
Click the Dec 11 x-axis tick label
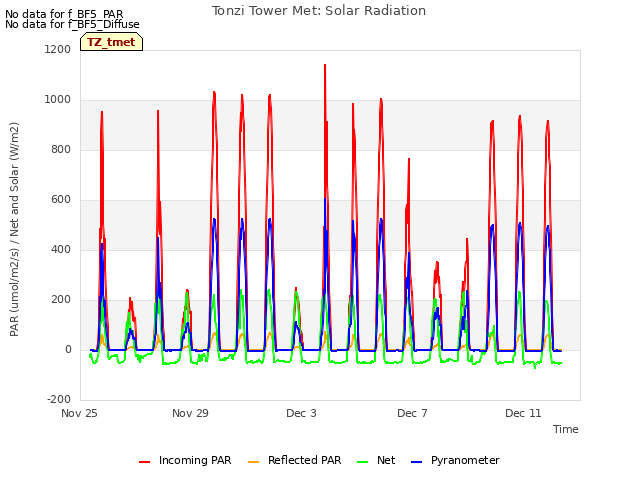pos(523,413)
